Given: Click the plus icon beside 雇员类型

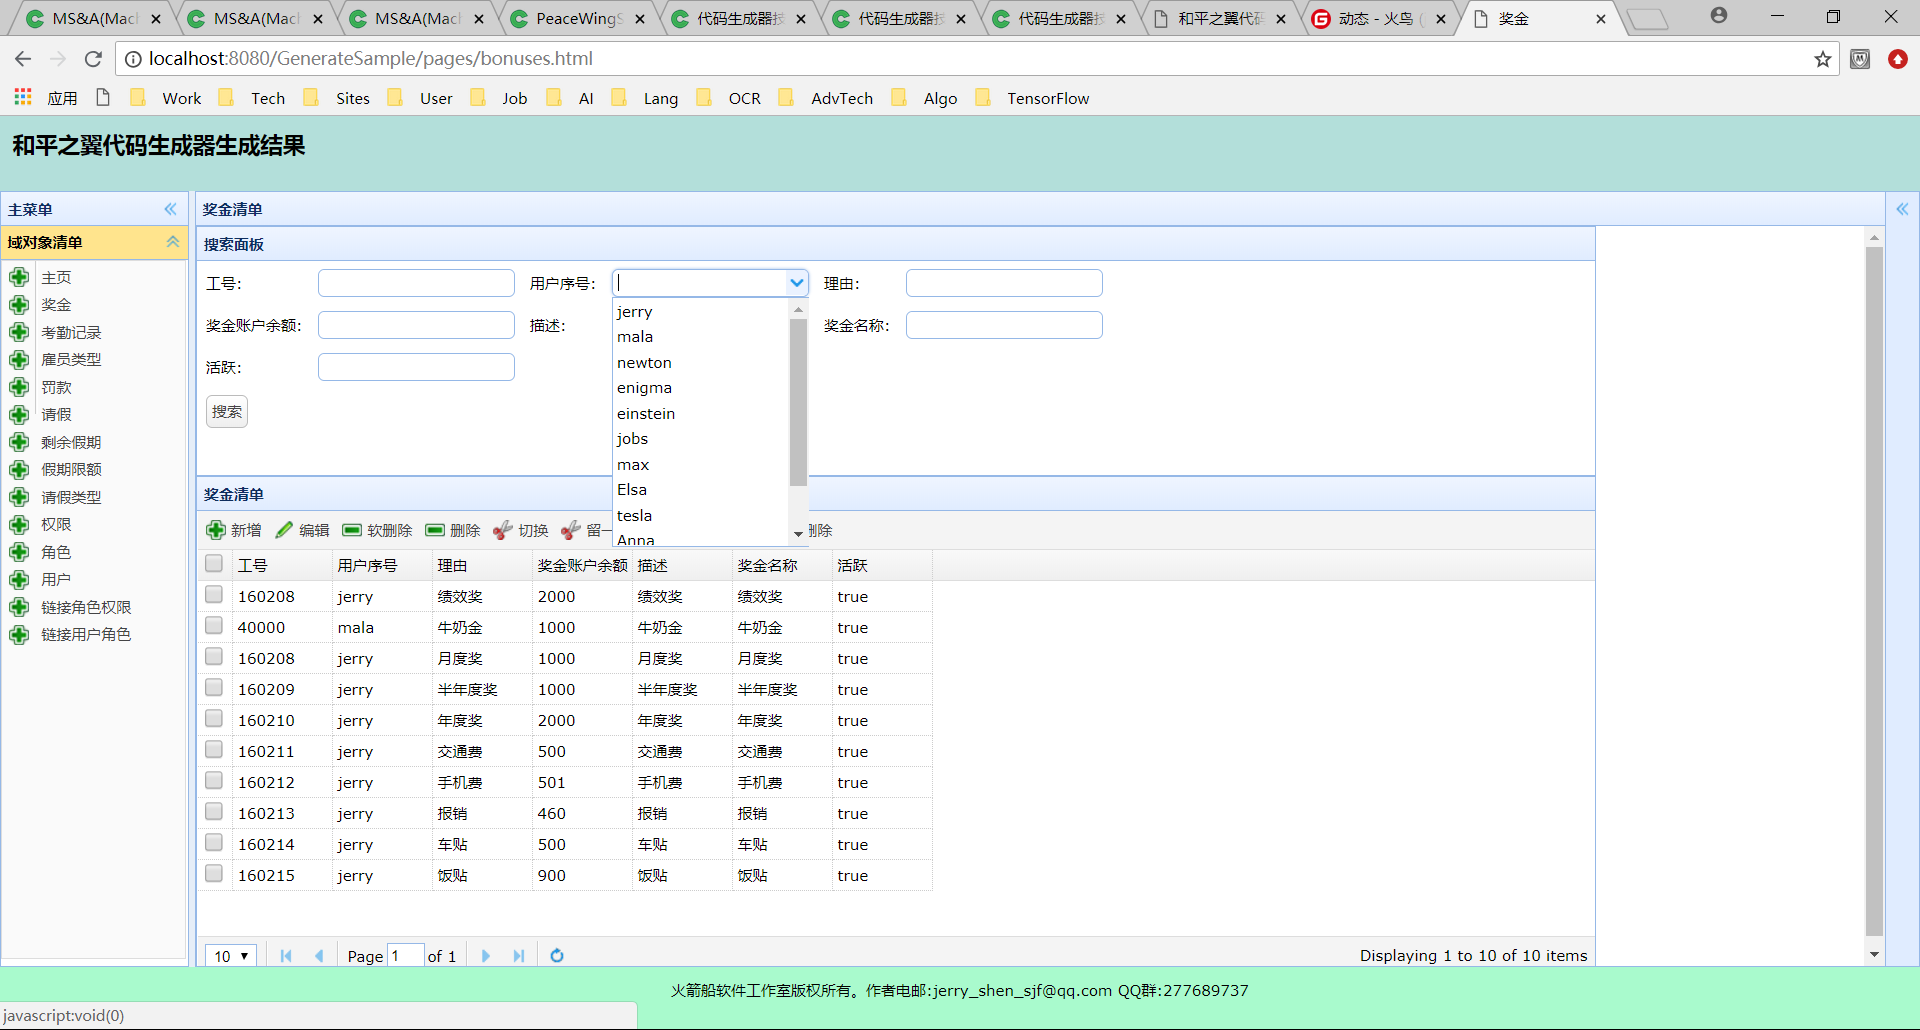Looking at the screenshot, I should 19,360.
